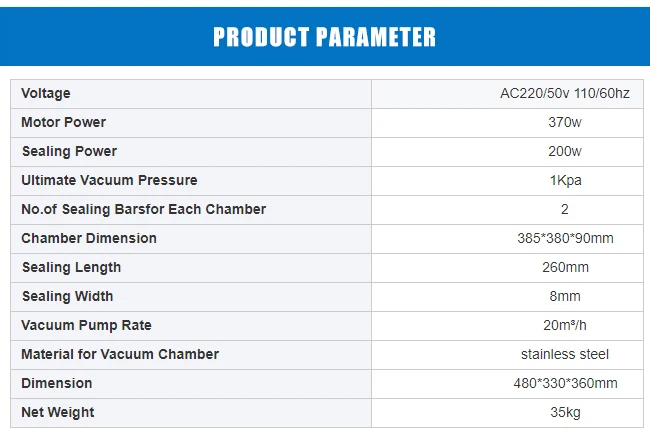Select the stainless steel value cell
Viewport: 650px width, 440px height.
[x=565, y=354]
